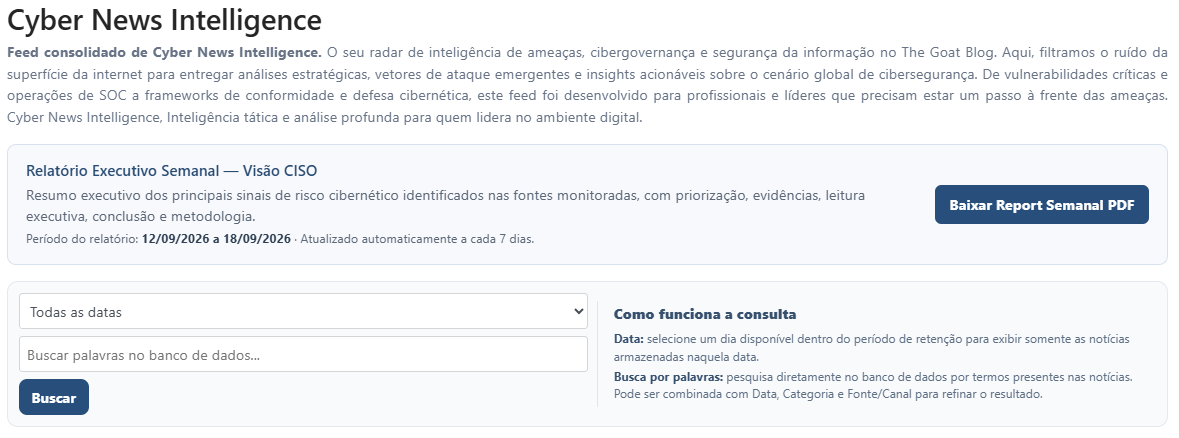Screen dimensions: 1179x438
Task: Click the report period dates 12/09/2026 a 18/09/2026
Action: 217,239
